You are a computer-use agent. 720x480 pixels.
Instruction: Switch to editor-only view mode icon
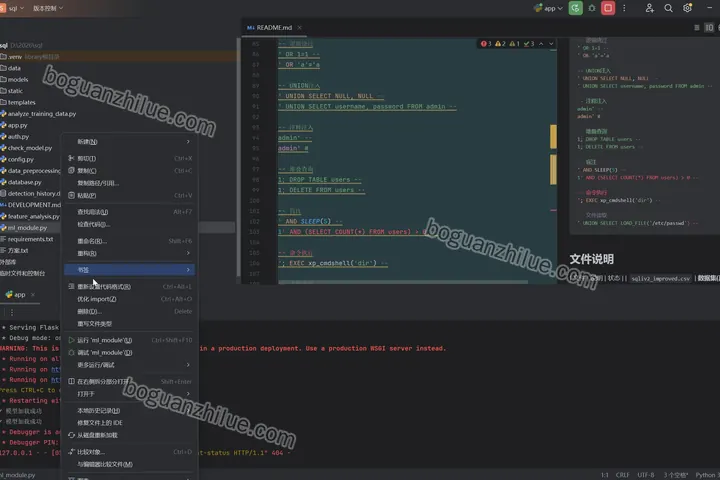point(697,28)
